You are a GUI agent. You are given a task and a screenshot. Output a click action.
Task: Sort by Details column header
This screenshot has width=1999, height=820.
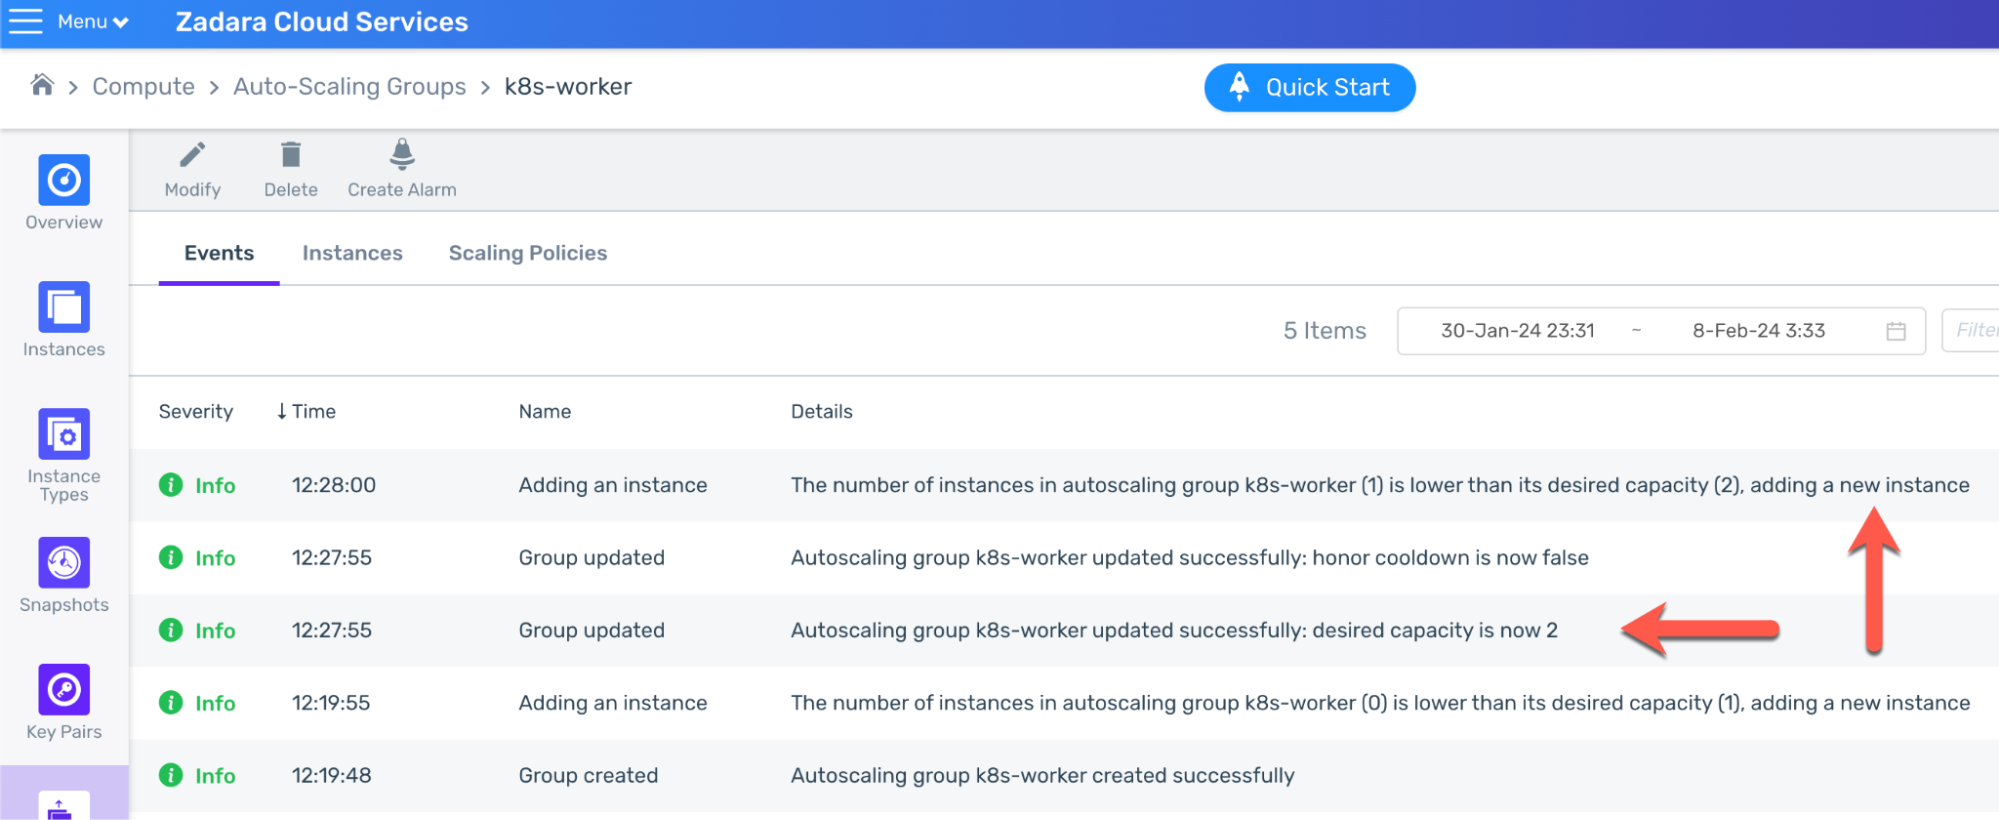tap(821, 411)
